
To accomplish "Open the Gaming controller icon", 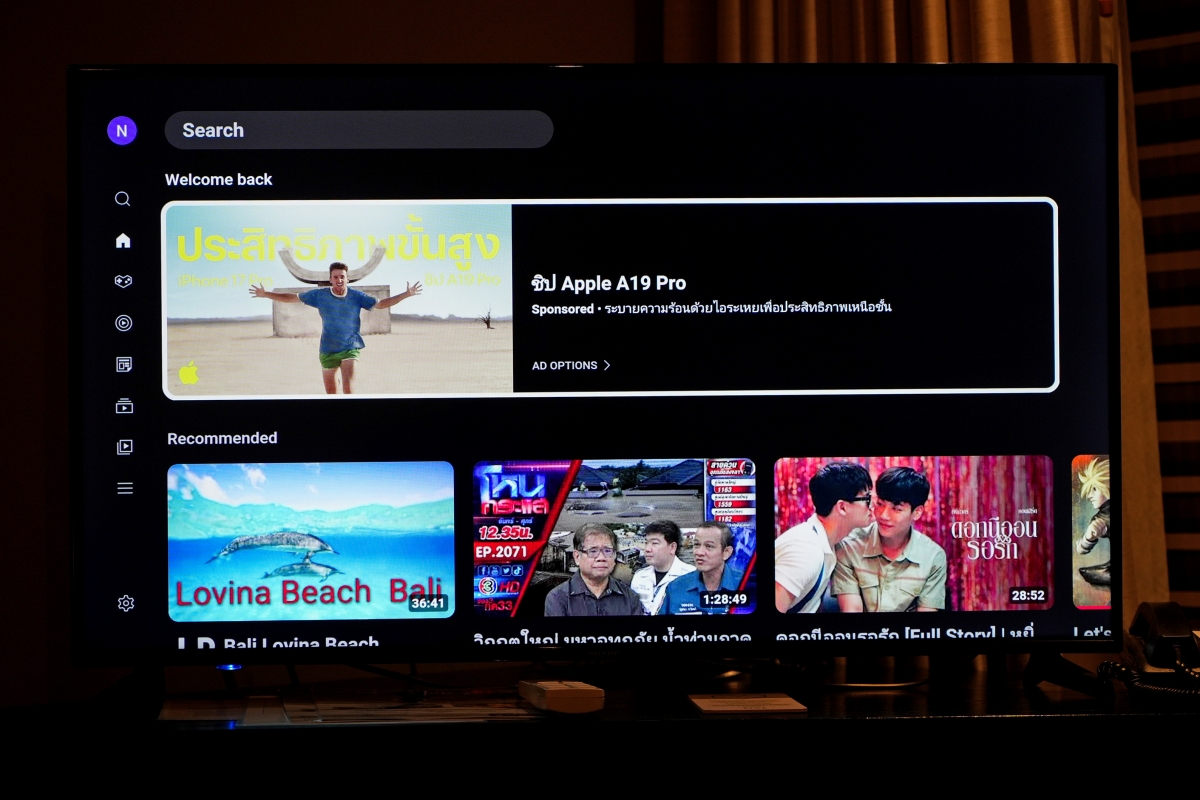I will click(123, 282).
